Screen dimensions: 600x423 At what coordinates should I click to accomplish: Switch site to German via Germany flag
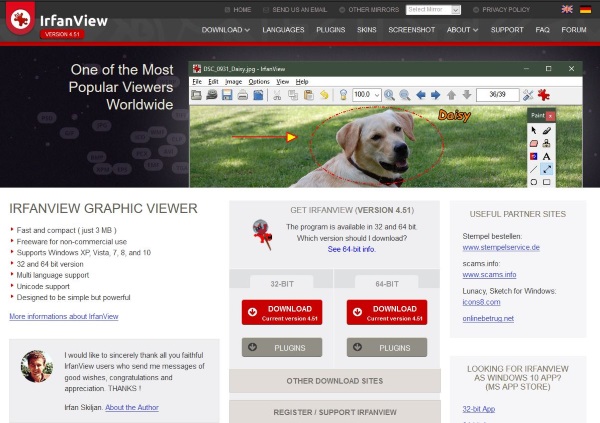(585, 9)
